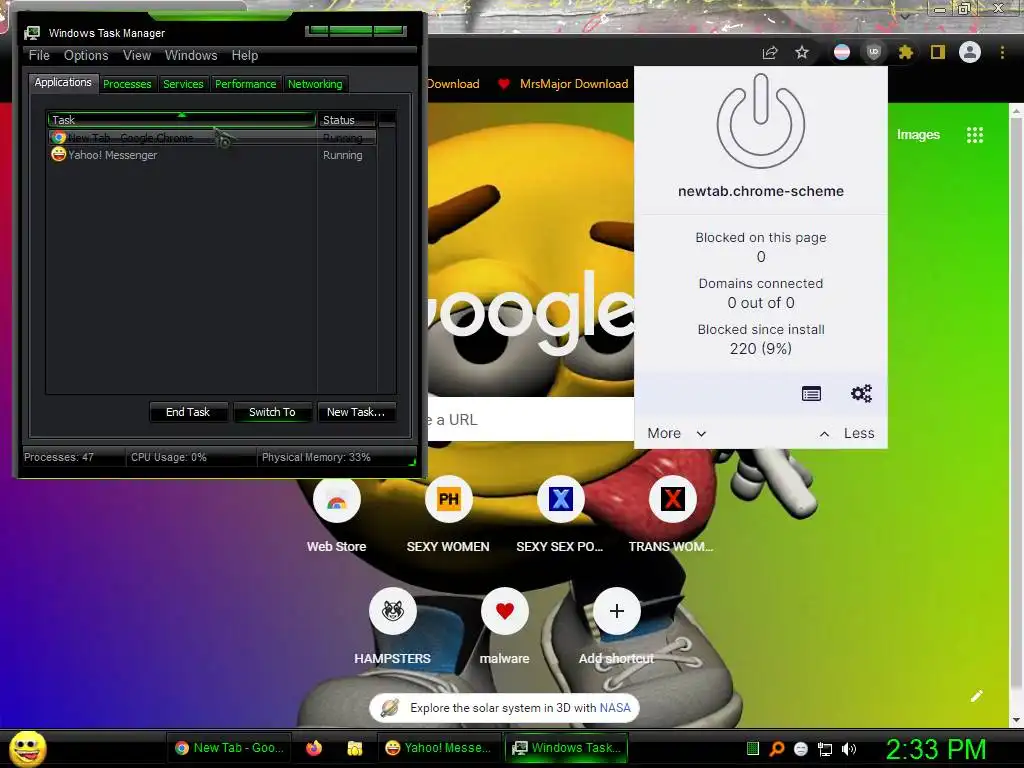Launch Firefox from the taskbar
Screen dimensions: 1024x768
pos(314,748)
